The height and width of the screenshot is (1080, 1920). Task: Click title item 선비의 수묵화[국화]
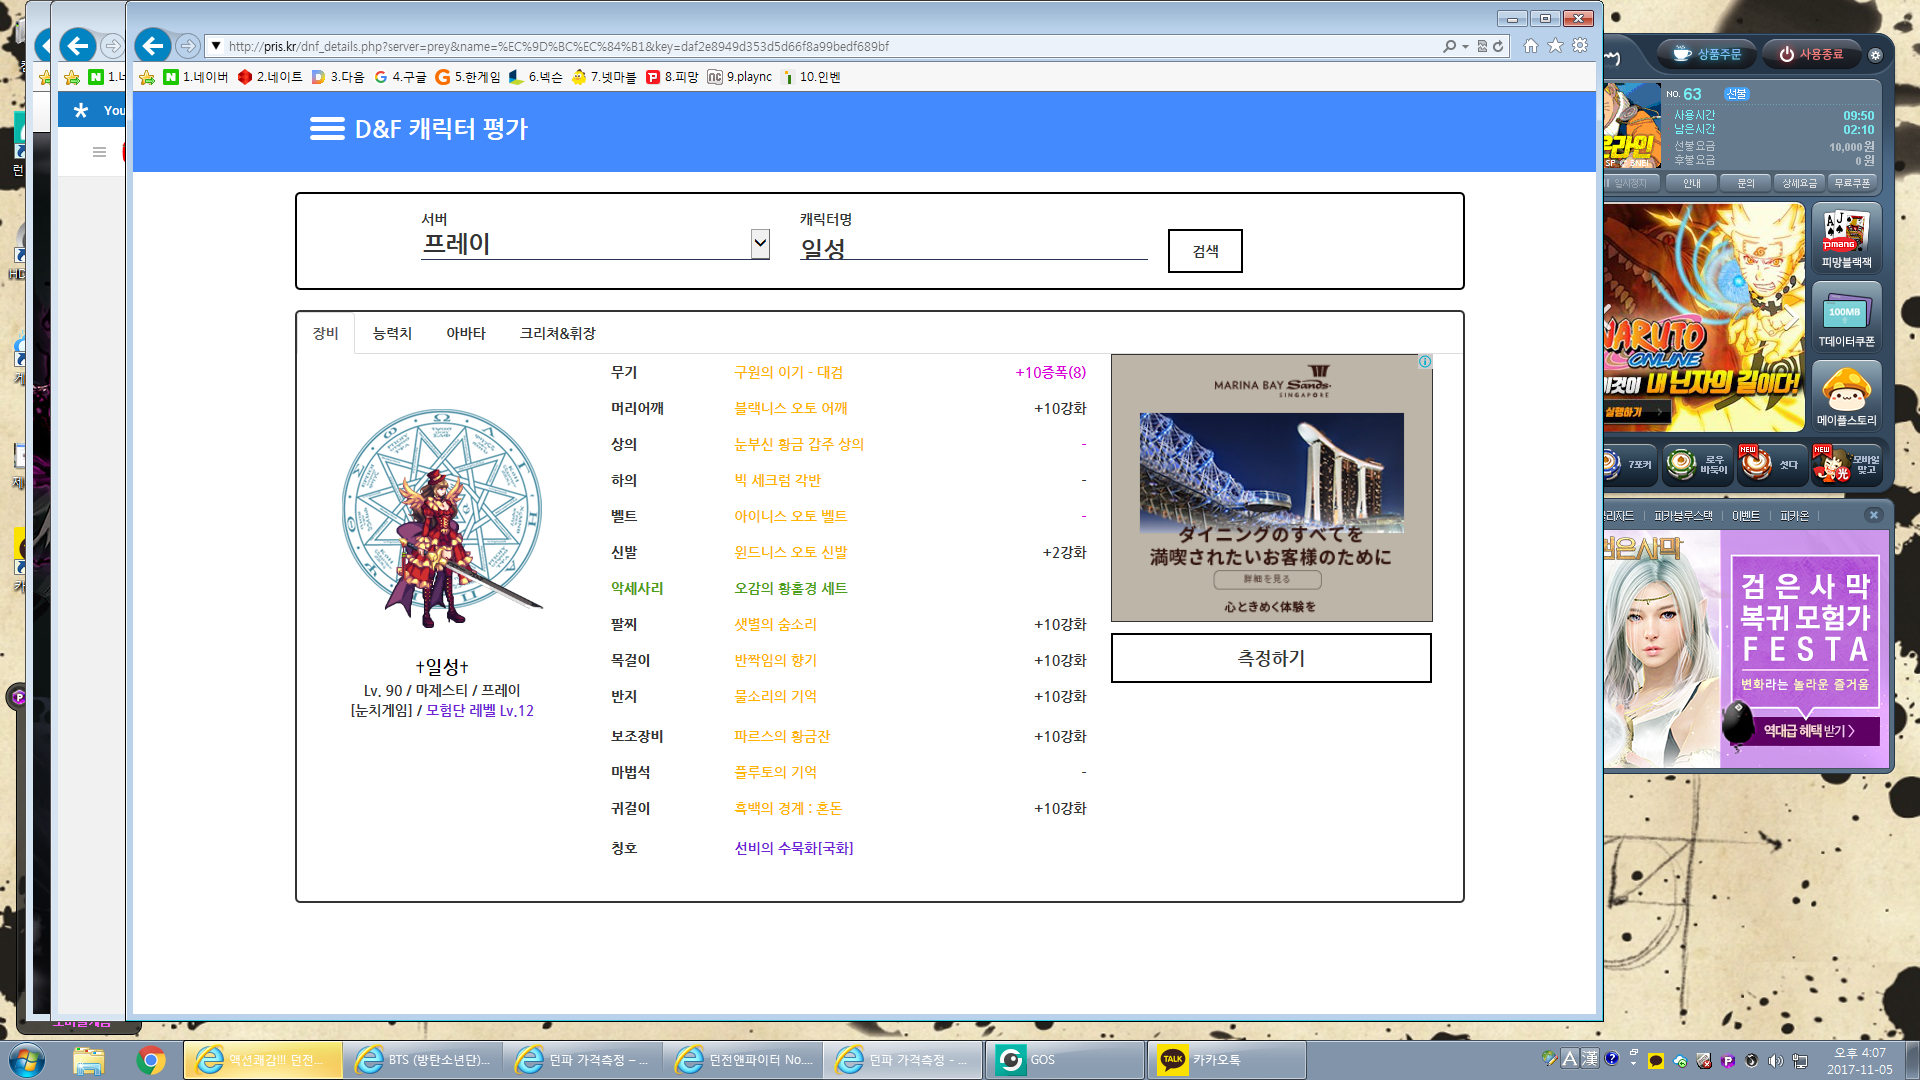click(x=794, y=848)
